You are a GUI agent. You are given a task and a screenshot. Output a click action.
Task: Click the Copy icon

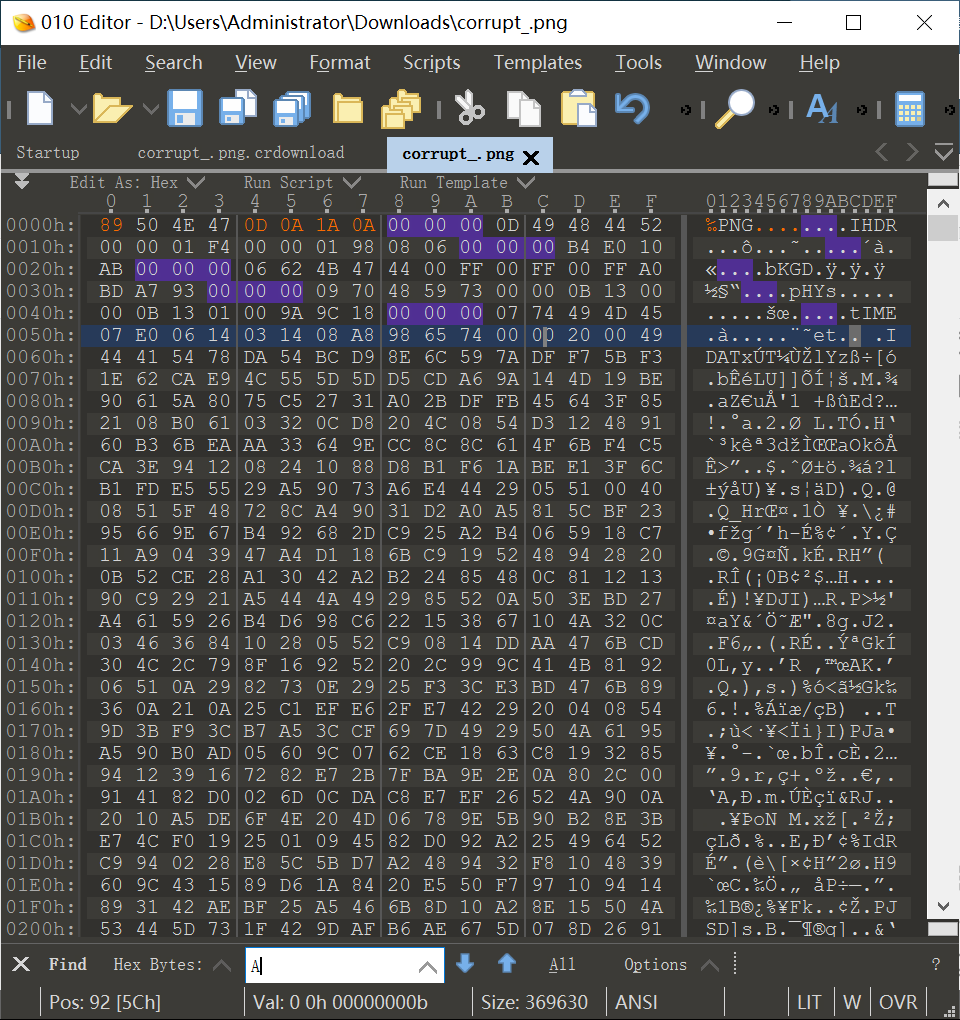tap(524, 108)
